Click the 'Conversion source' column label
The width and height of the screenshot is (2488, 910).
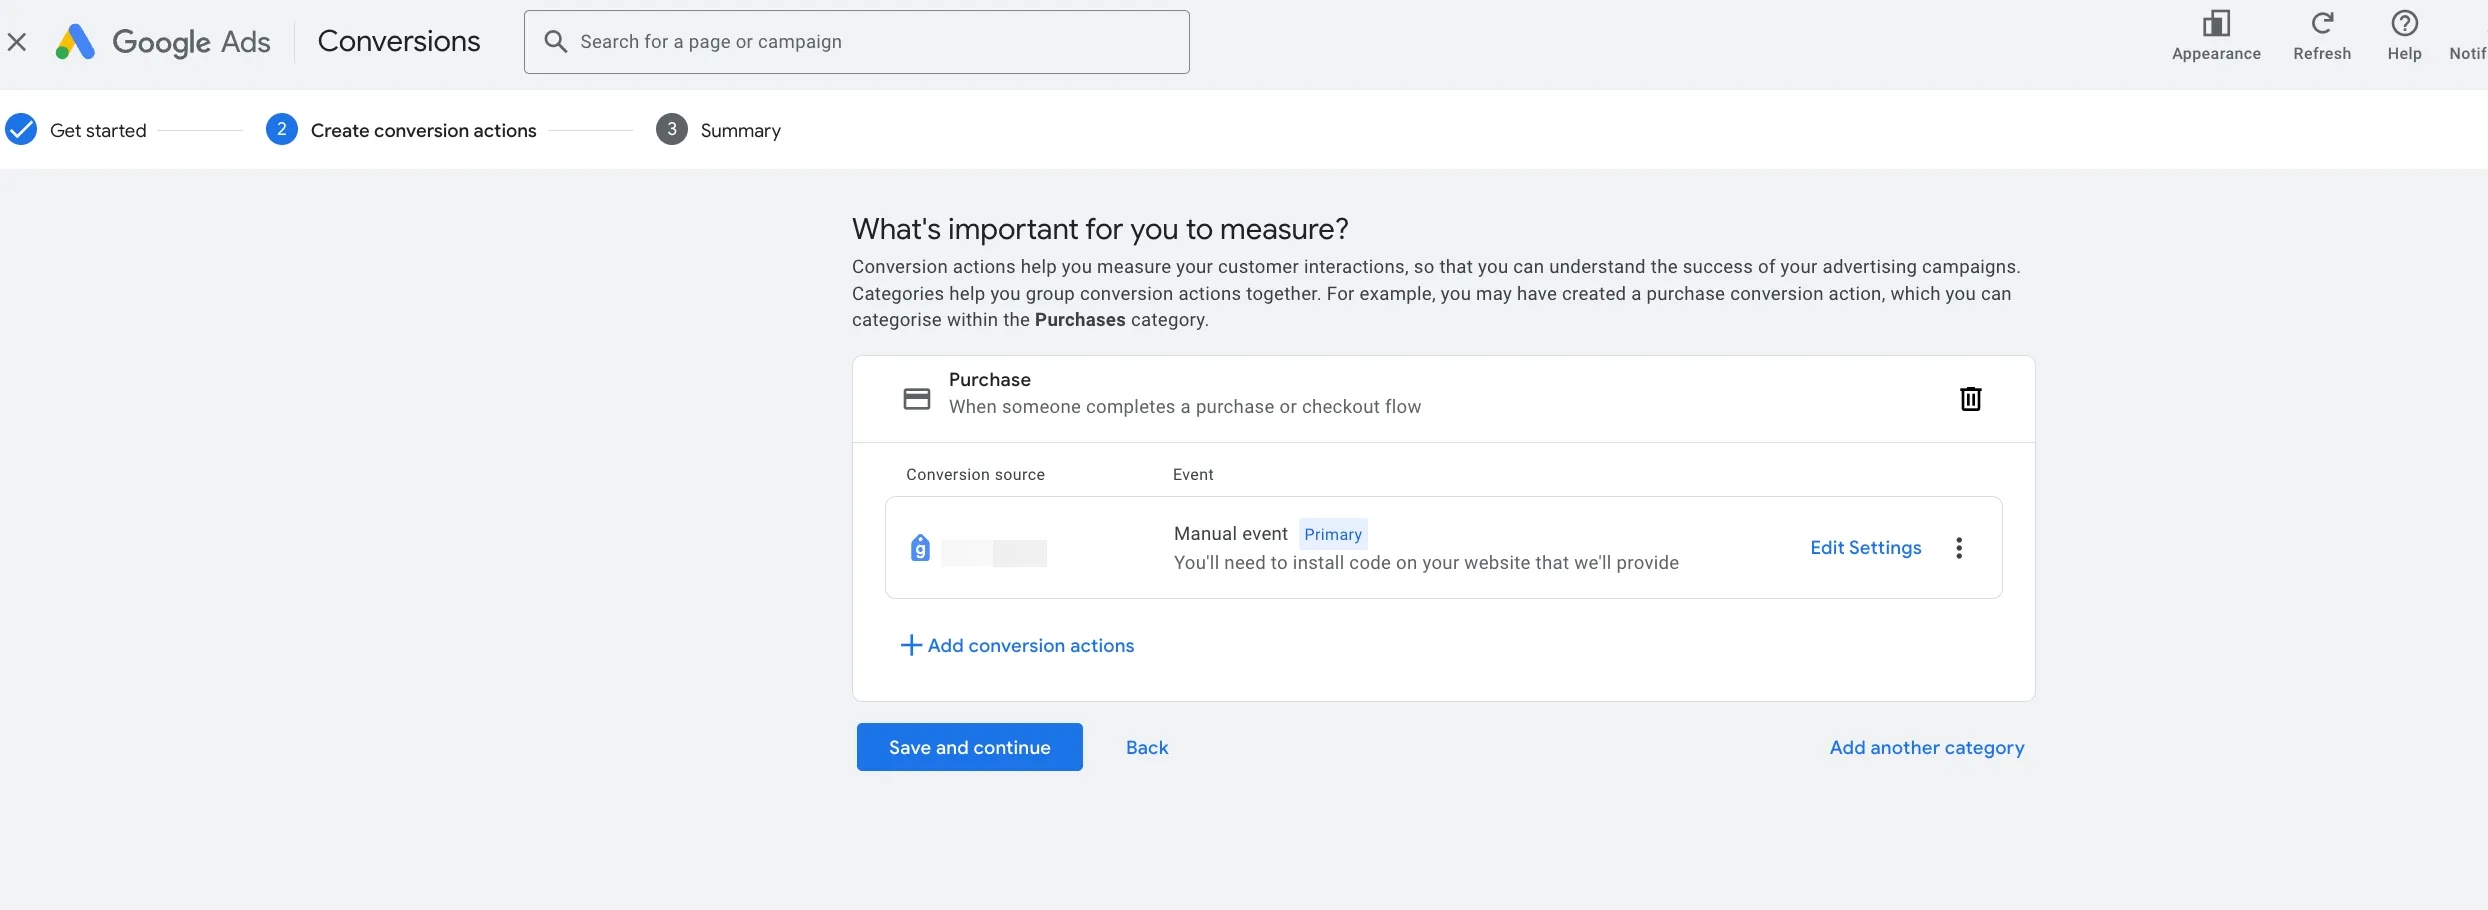[975, 475]
